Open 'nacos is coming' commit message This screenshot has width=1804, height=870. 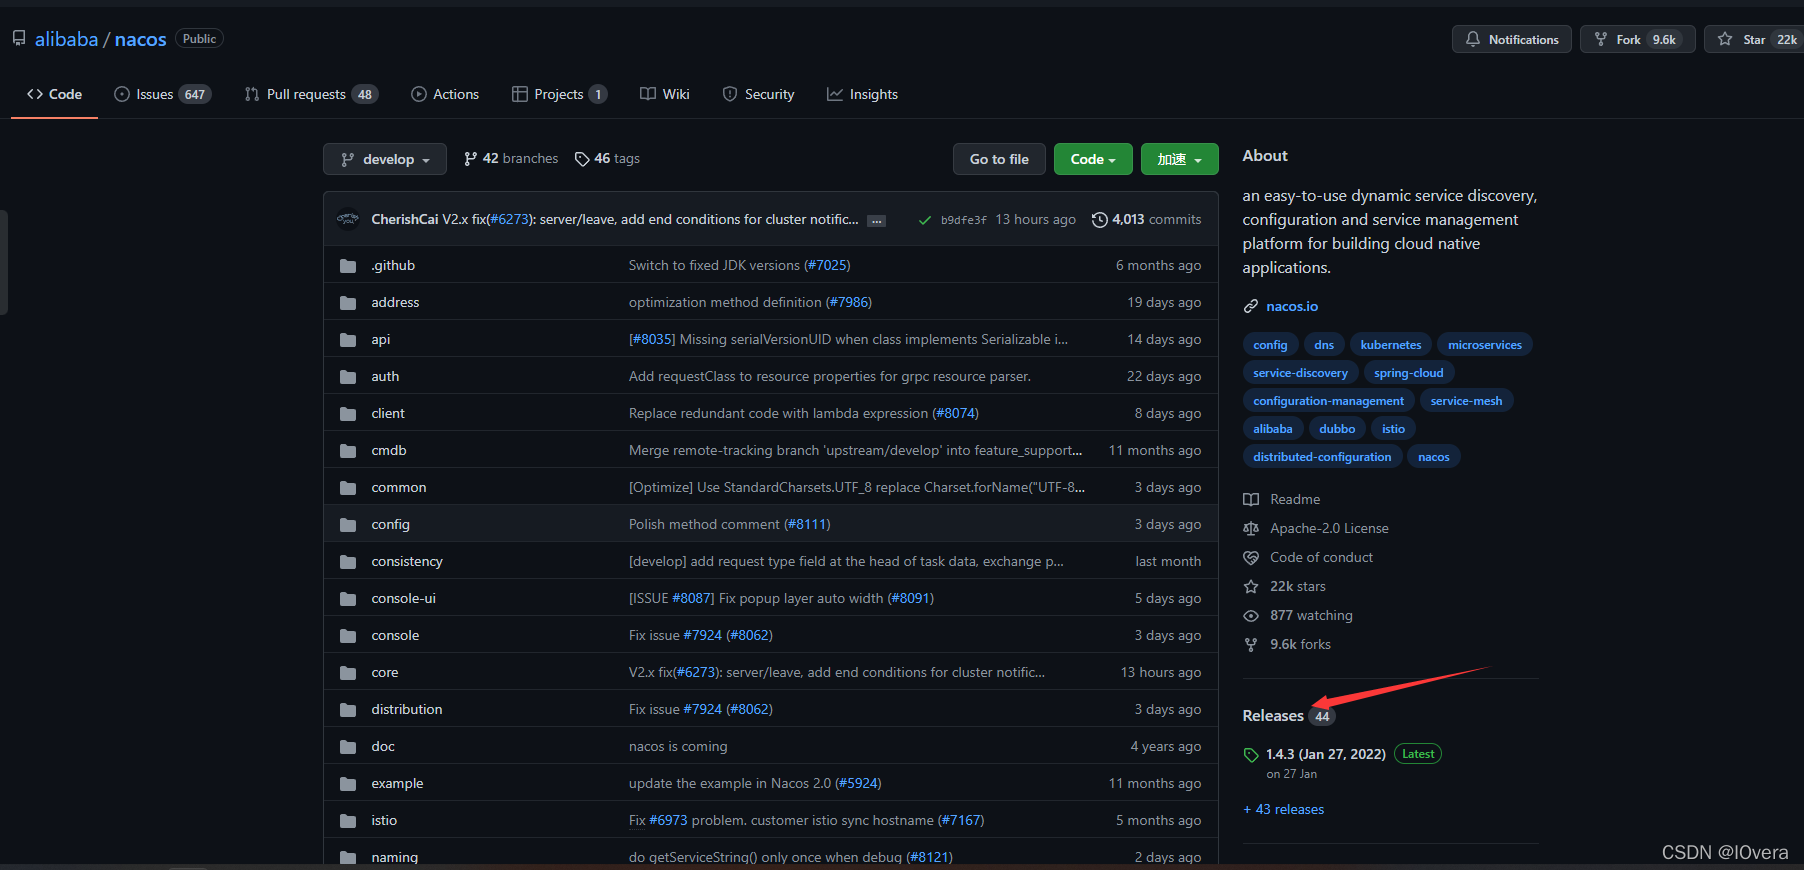click(678, 747)
